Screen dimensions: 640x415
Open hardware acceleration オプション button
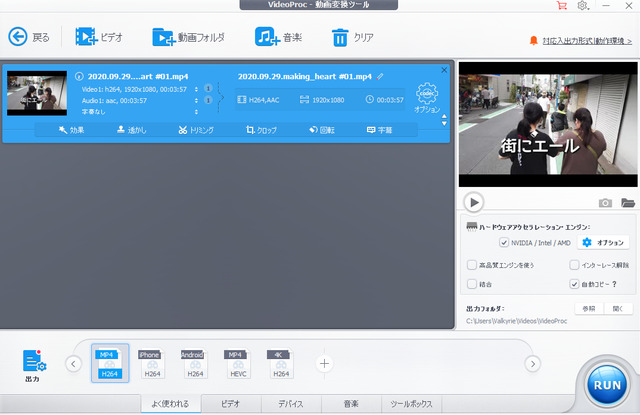[x=603, y=242]
